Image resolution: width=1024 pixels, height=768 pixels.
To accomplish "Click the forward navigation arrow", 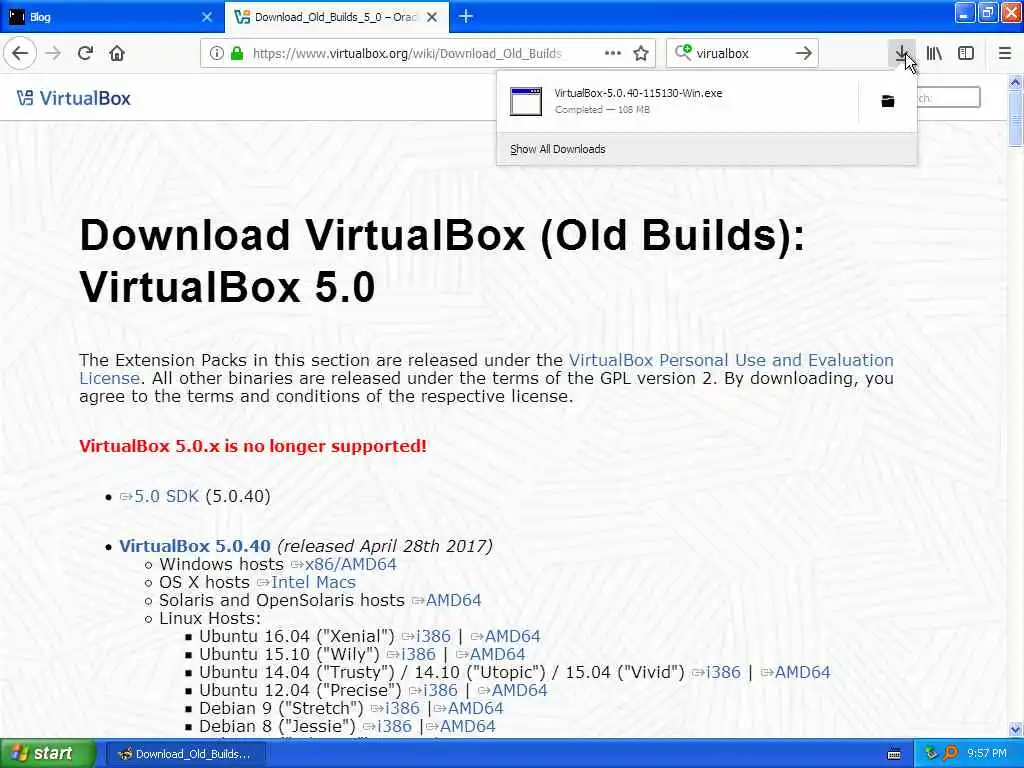I will coord(54,53).
